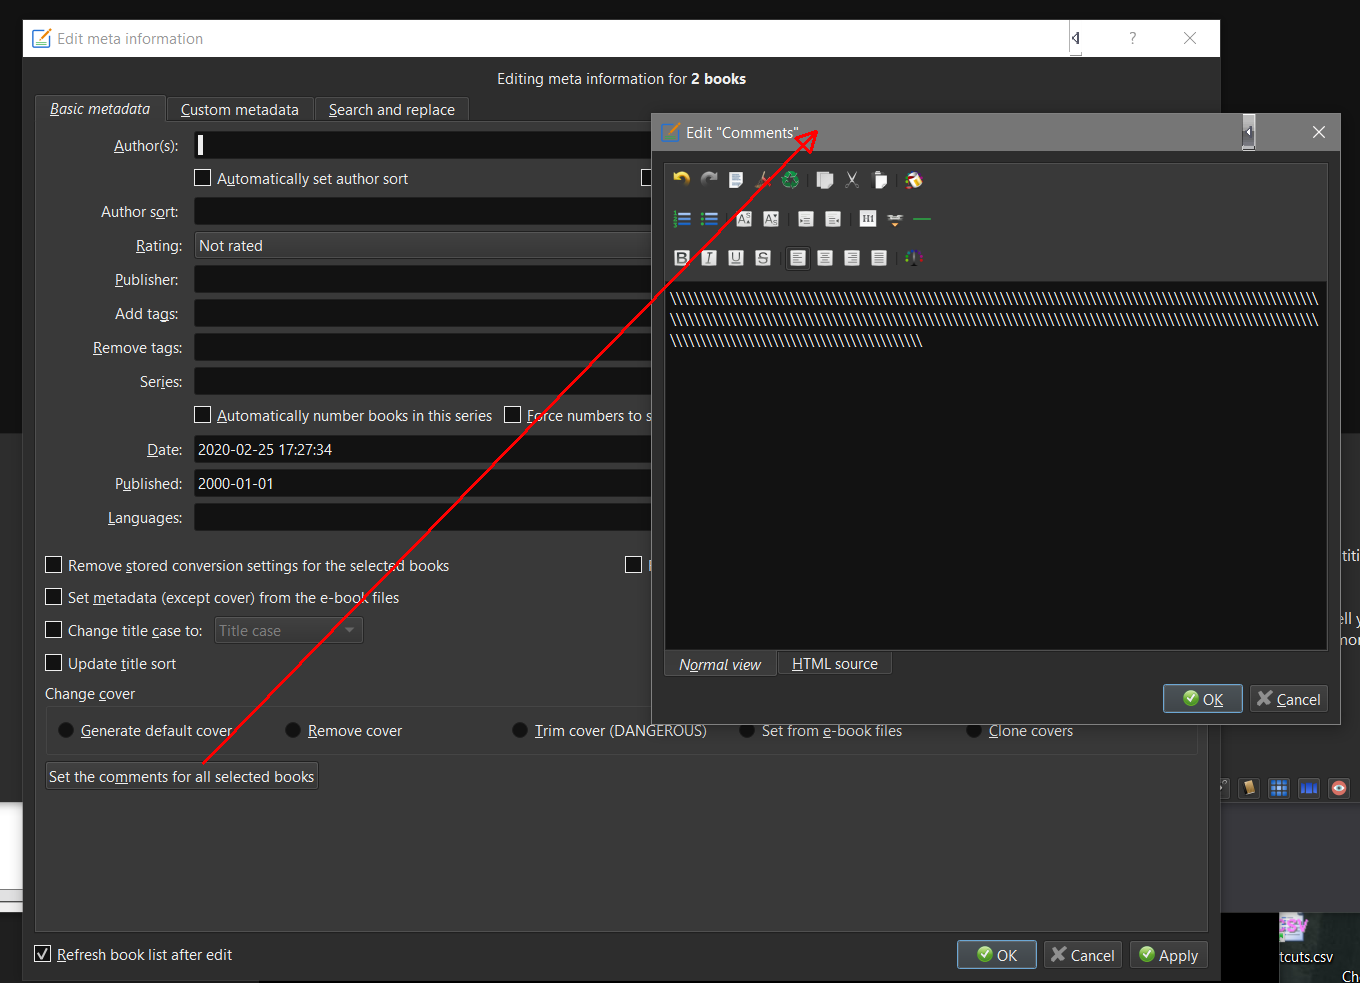
Task: Focus the Publisher field
Action: 423,280
